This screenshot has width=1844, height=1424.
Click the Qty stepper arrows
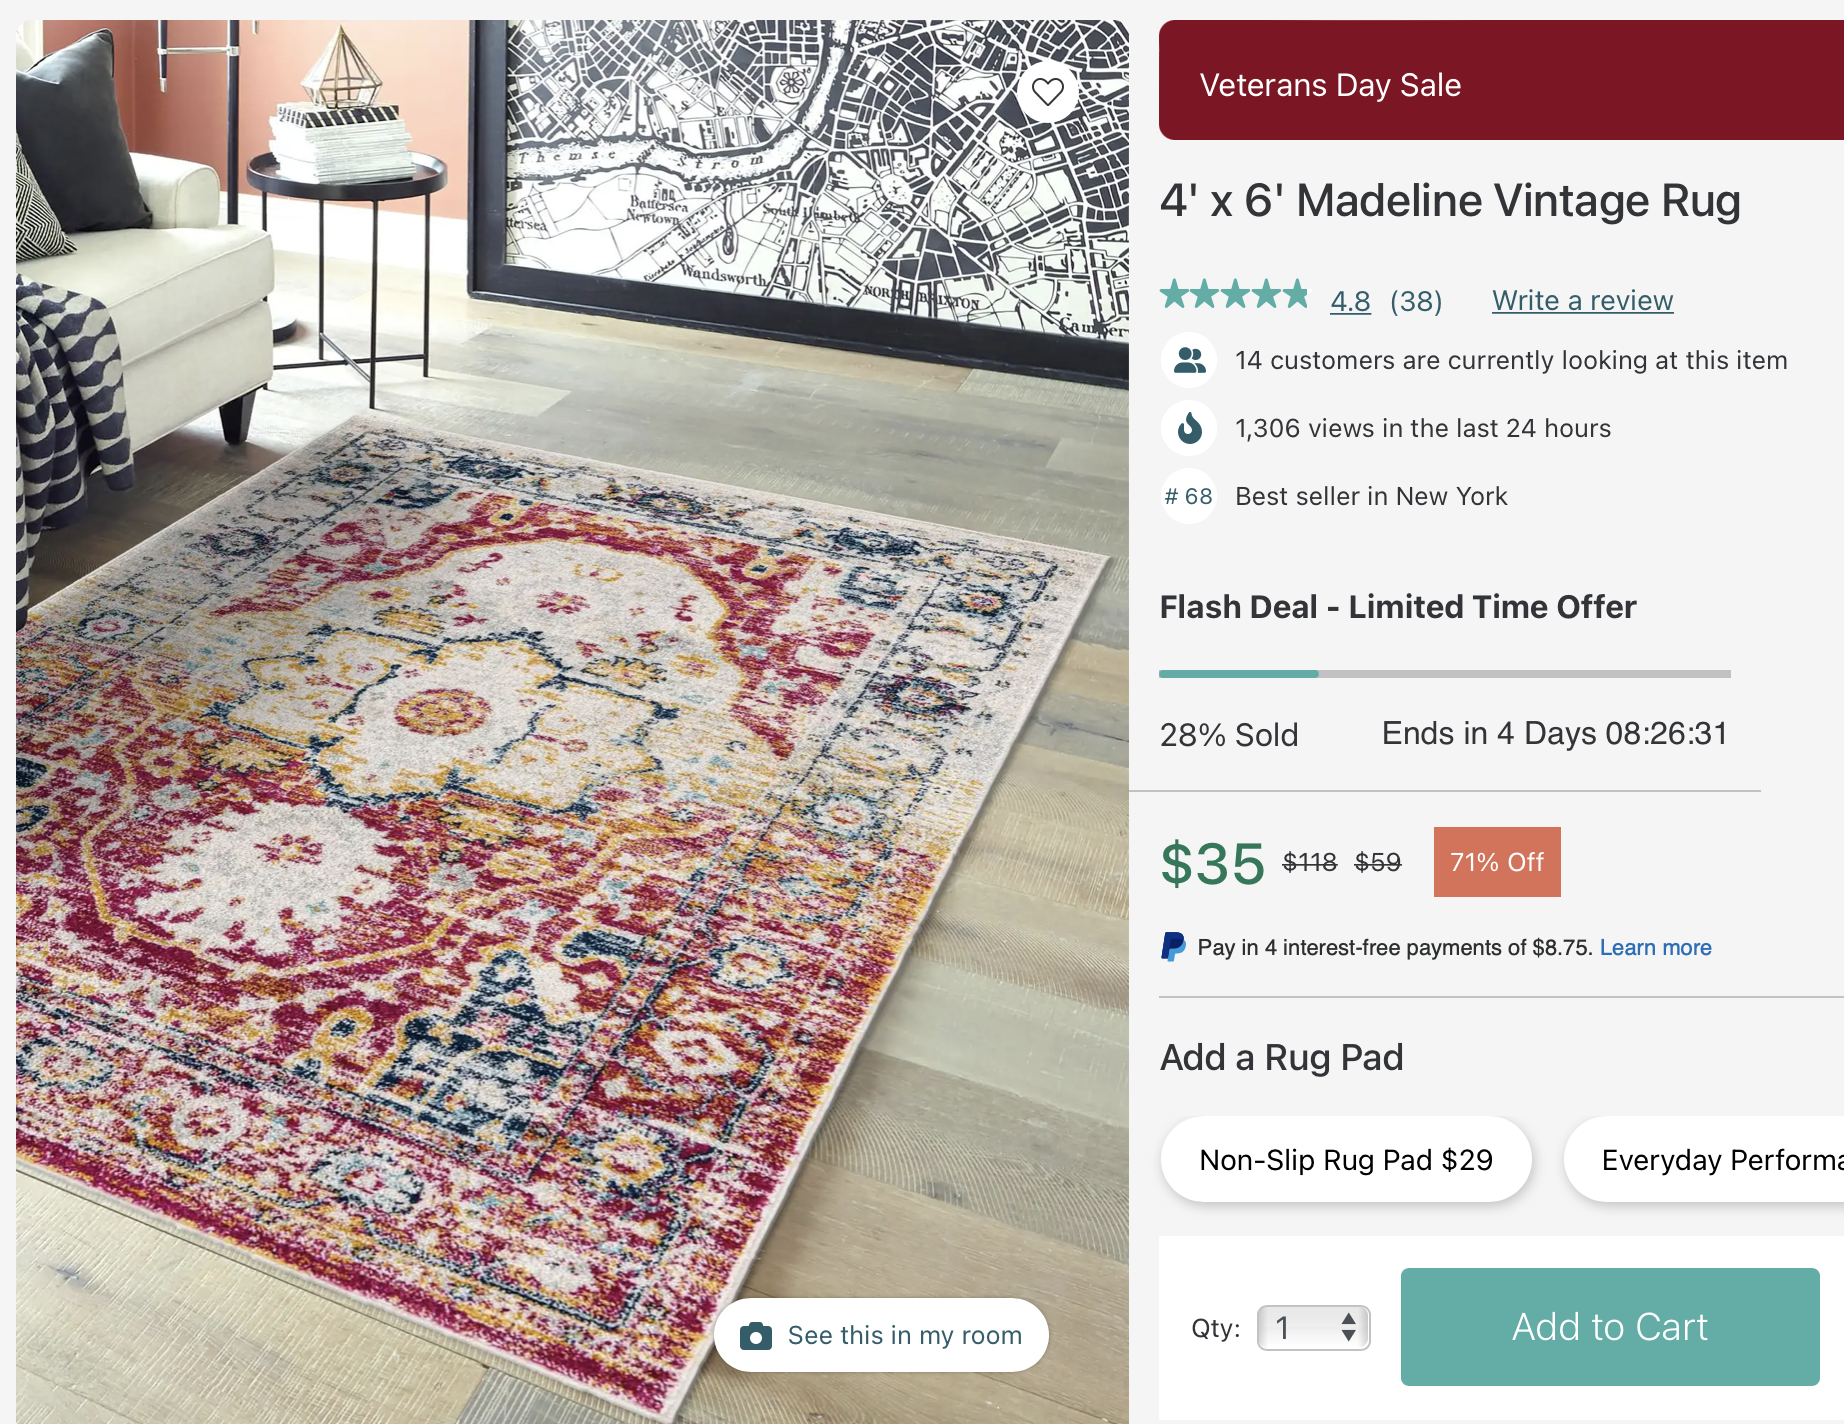point(1349,1328)
